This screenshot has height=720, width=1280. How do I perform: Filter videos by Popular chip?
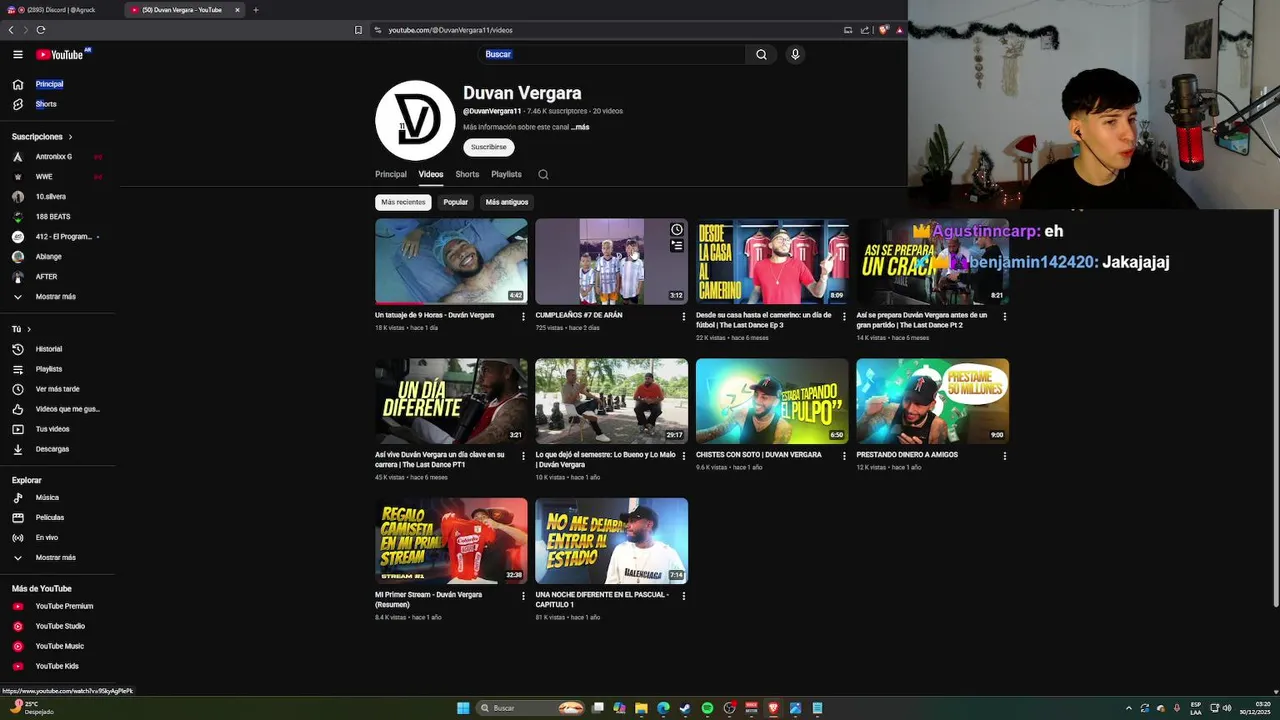click(x=456, y=202)
